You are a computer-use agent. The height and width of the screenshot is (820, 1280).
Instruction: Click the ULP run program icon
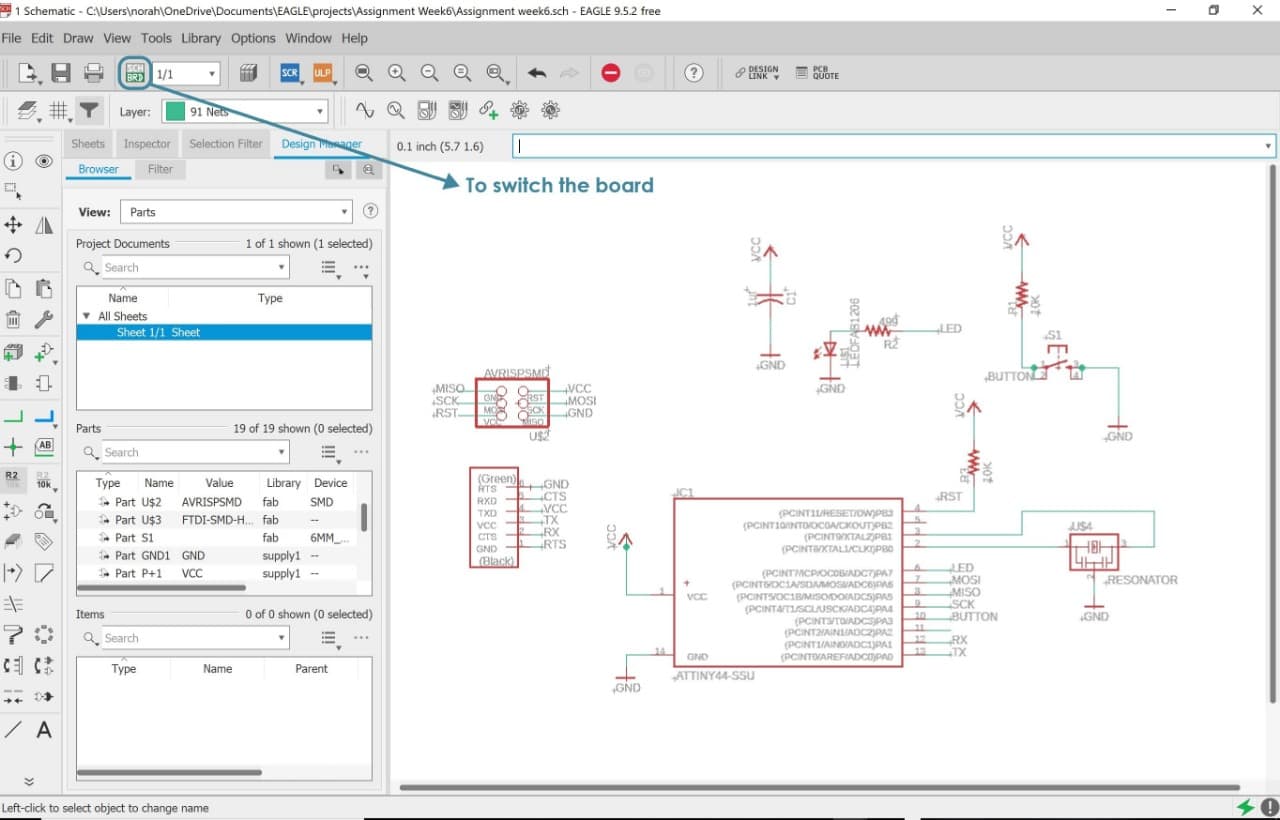tap(322, 73)
